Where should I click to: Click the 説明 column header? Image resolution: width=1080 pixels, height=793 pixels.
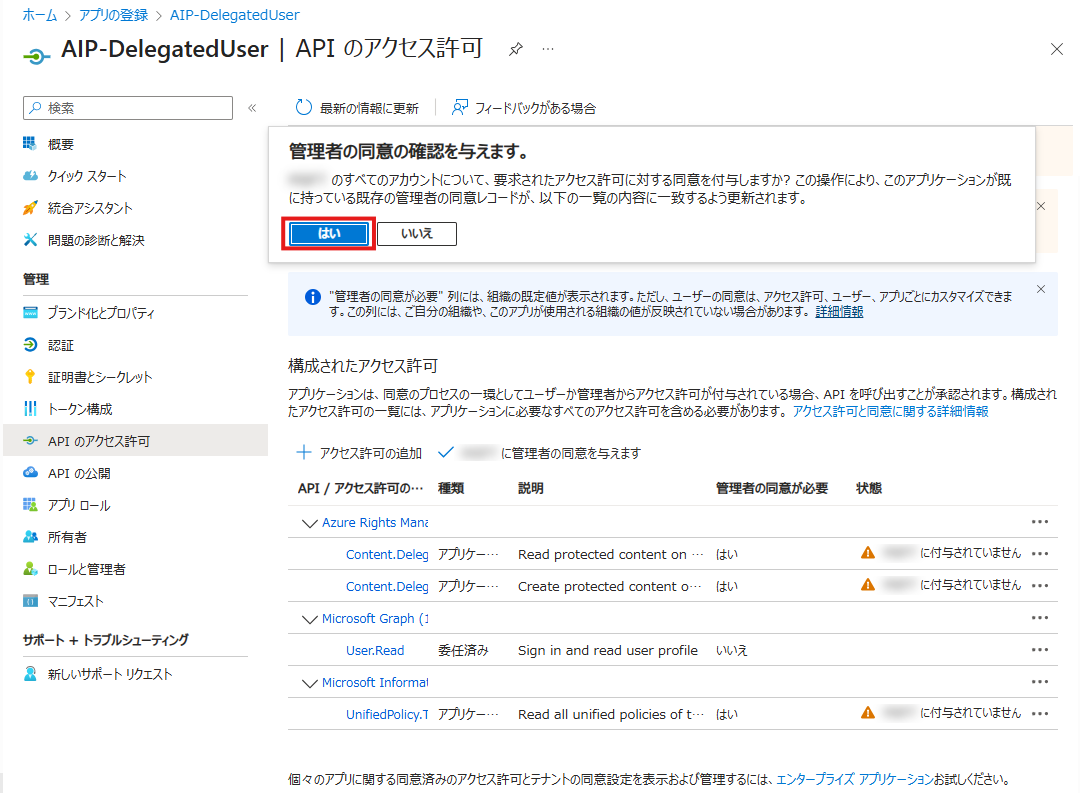click(x=530, y=488)
